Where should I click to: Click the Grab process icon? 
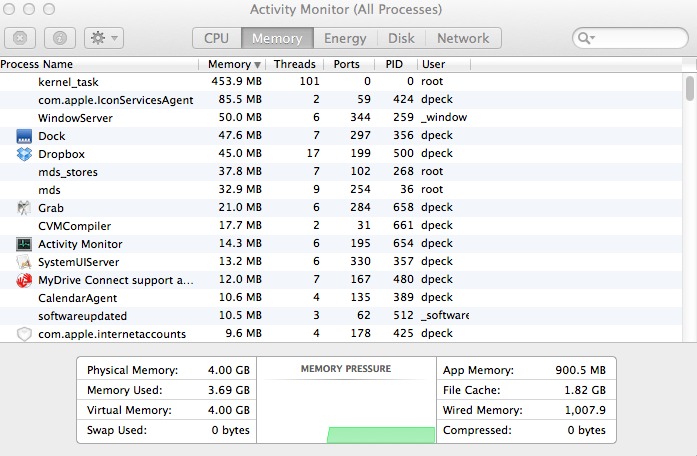[24, 208]
